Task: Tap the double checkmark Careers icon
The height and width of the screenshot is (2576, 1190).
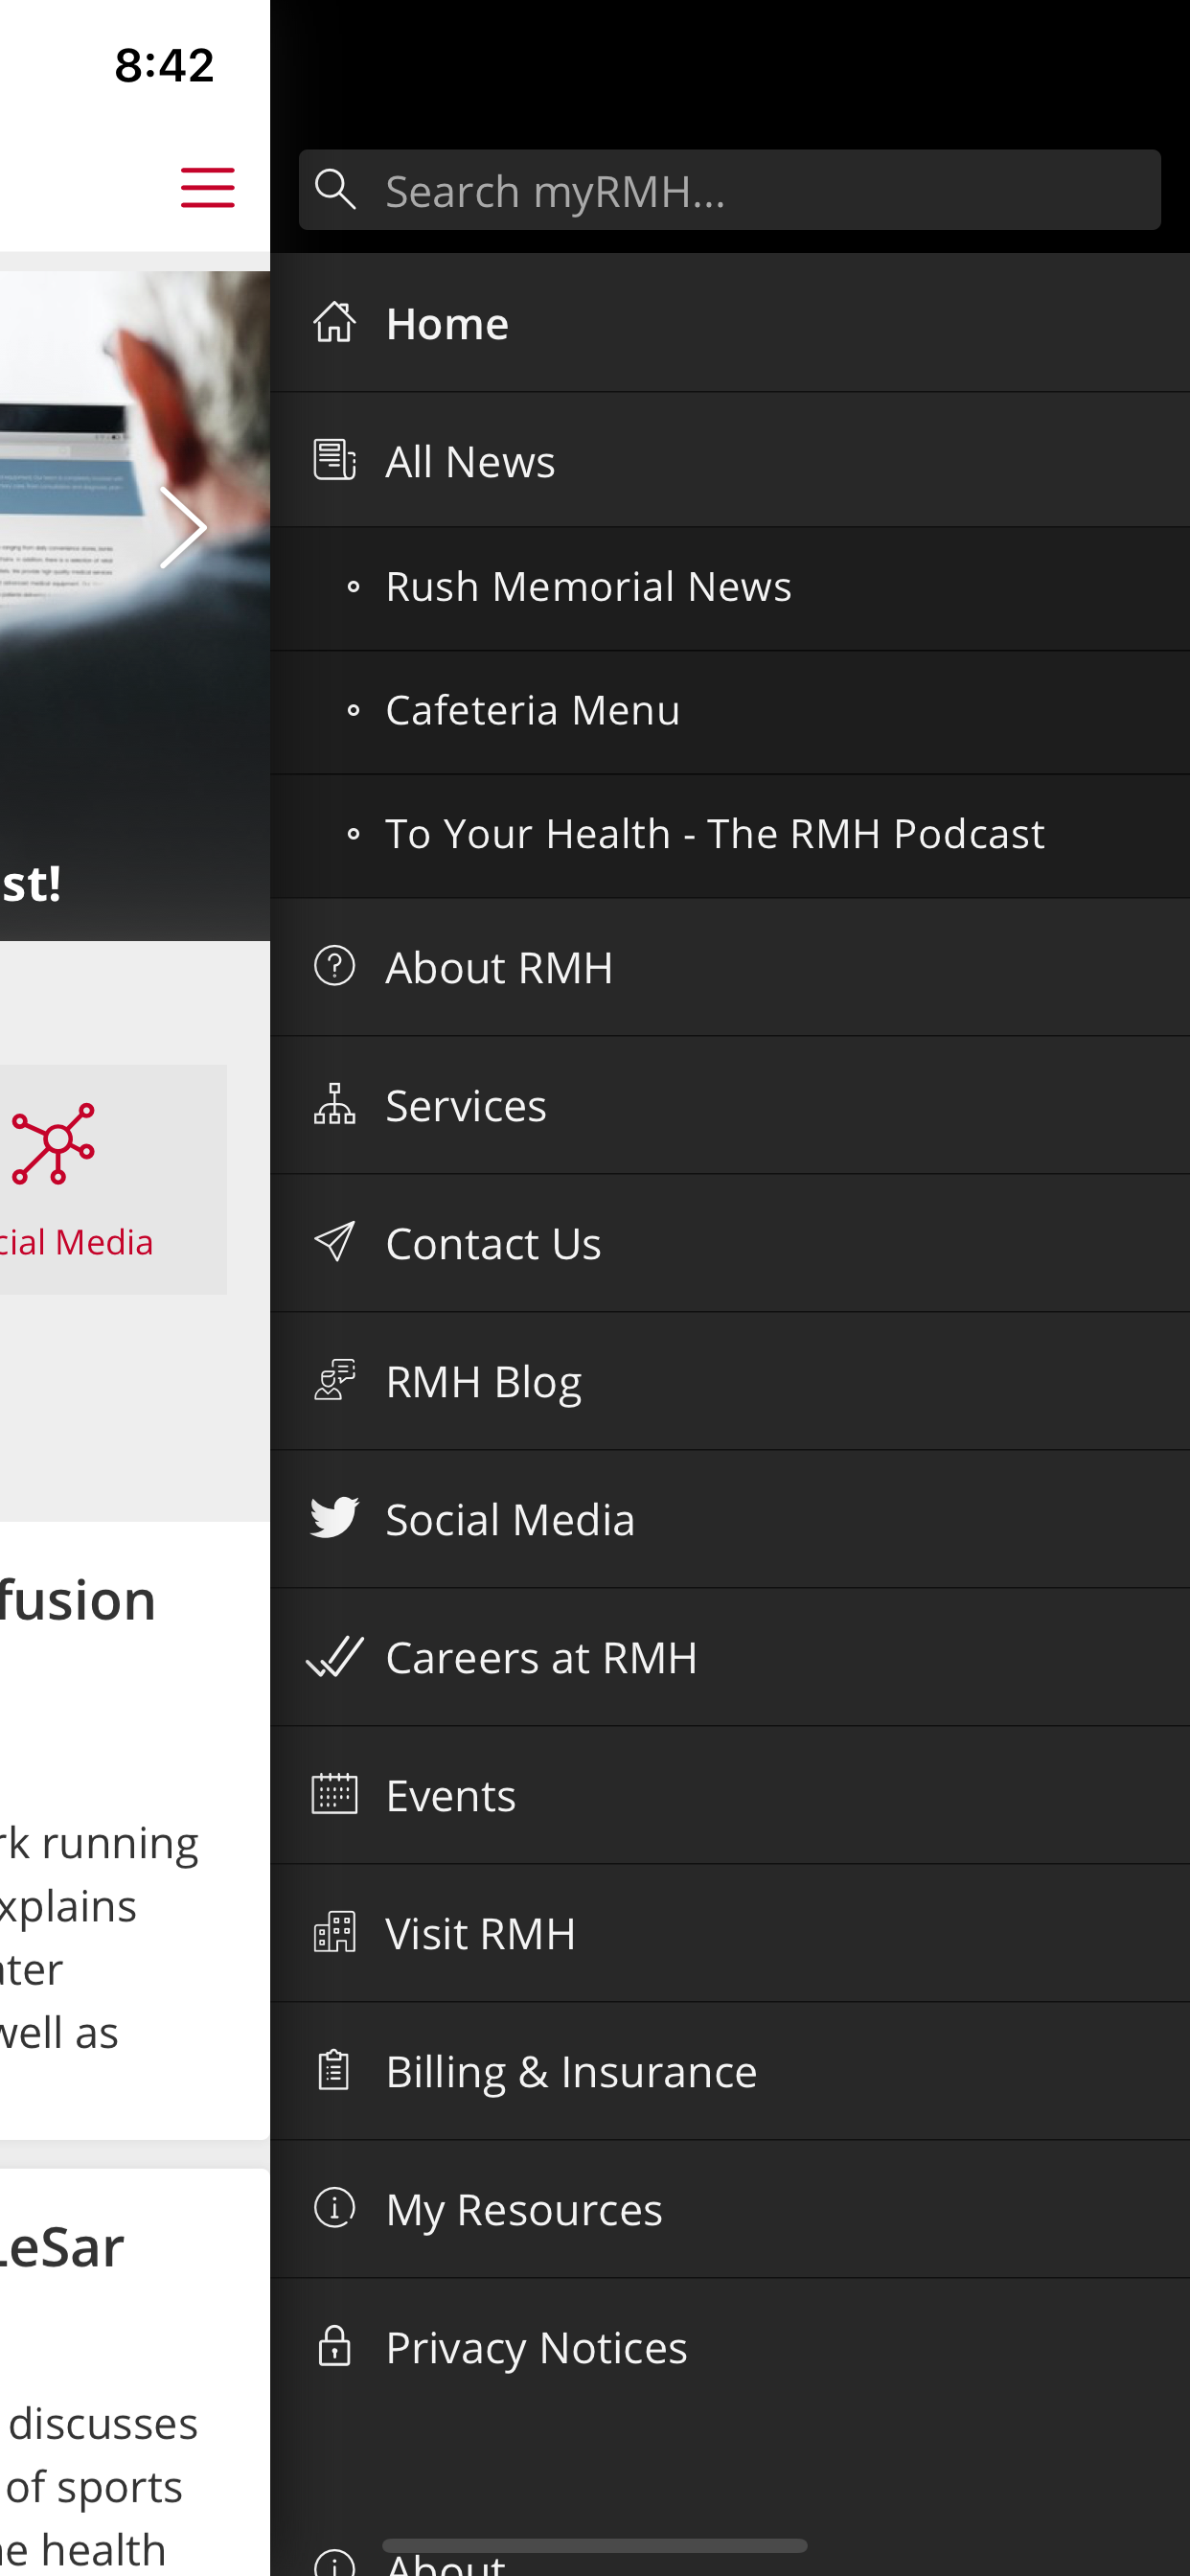Action: [334, 1656]
